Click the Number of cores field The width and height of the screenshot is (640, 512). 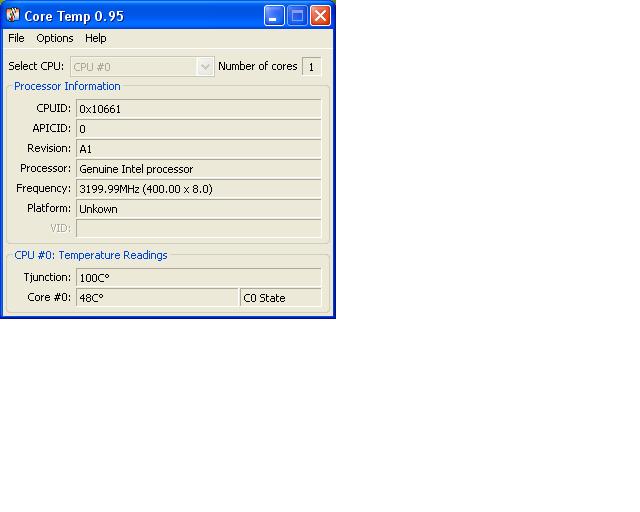click(311, 67)
